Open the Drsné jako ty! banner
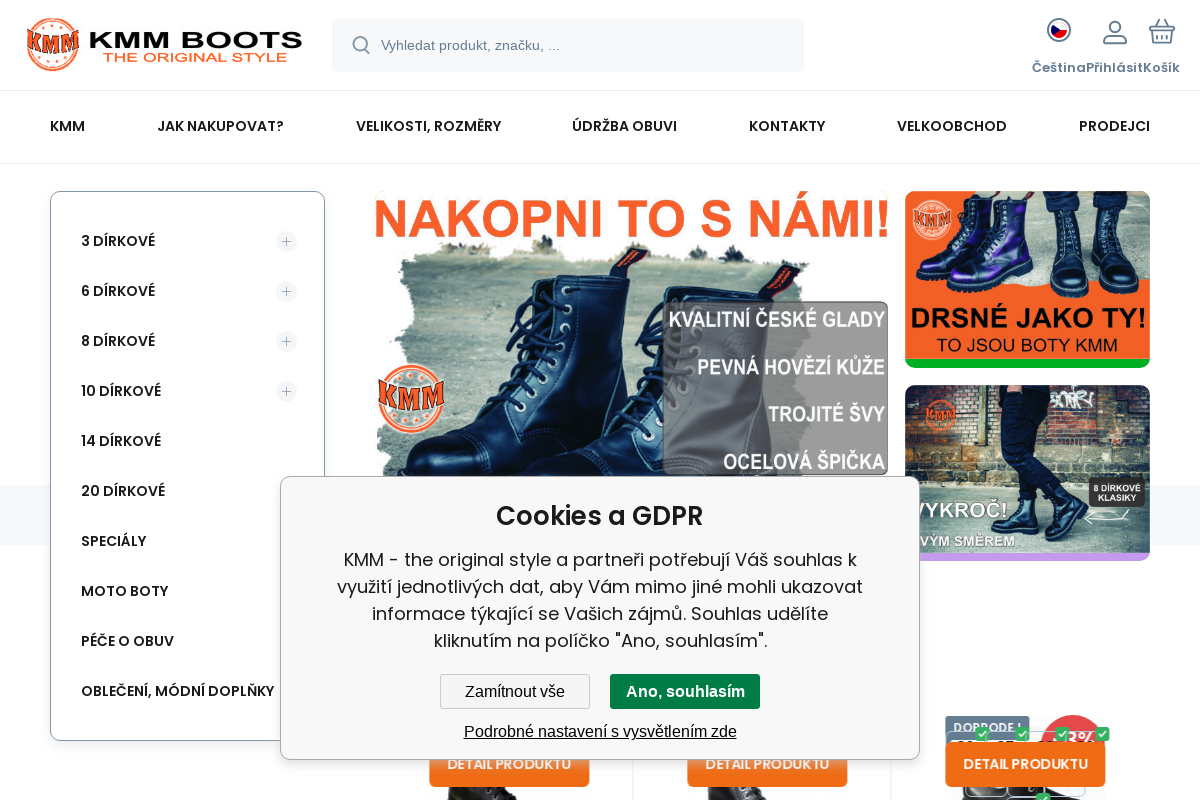1200x800 pixels. click(1027, 279)
